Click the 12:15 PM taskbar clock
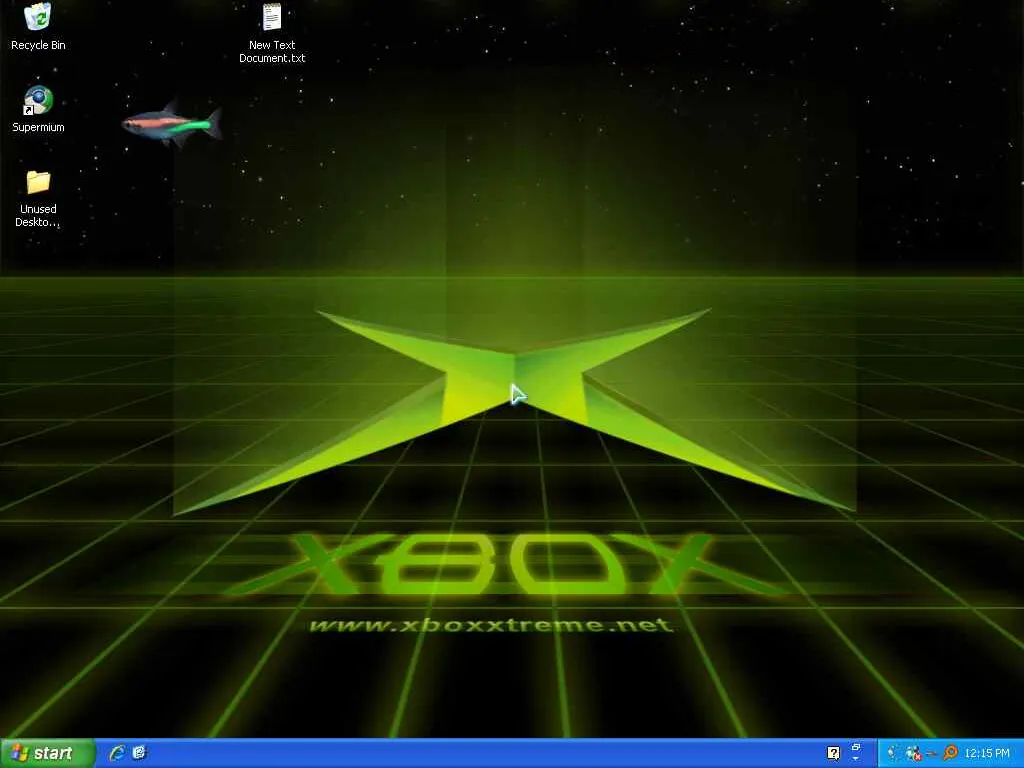This screenshot has height=768, width=1024. click(x=987, y=753)
